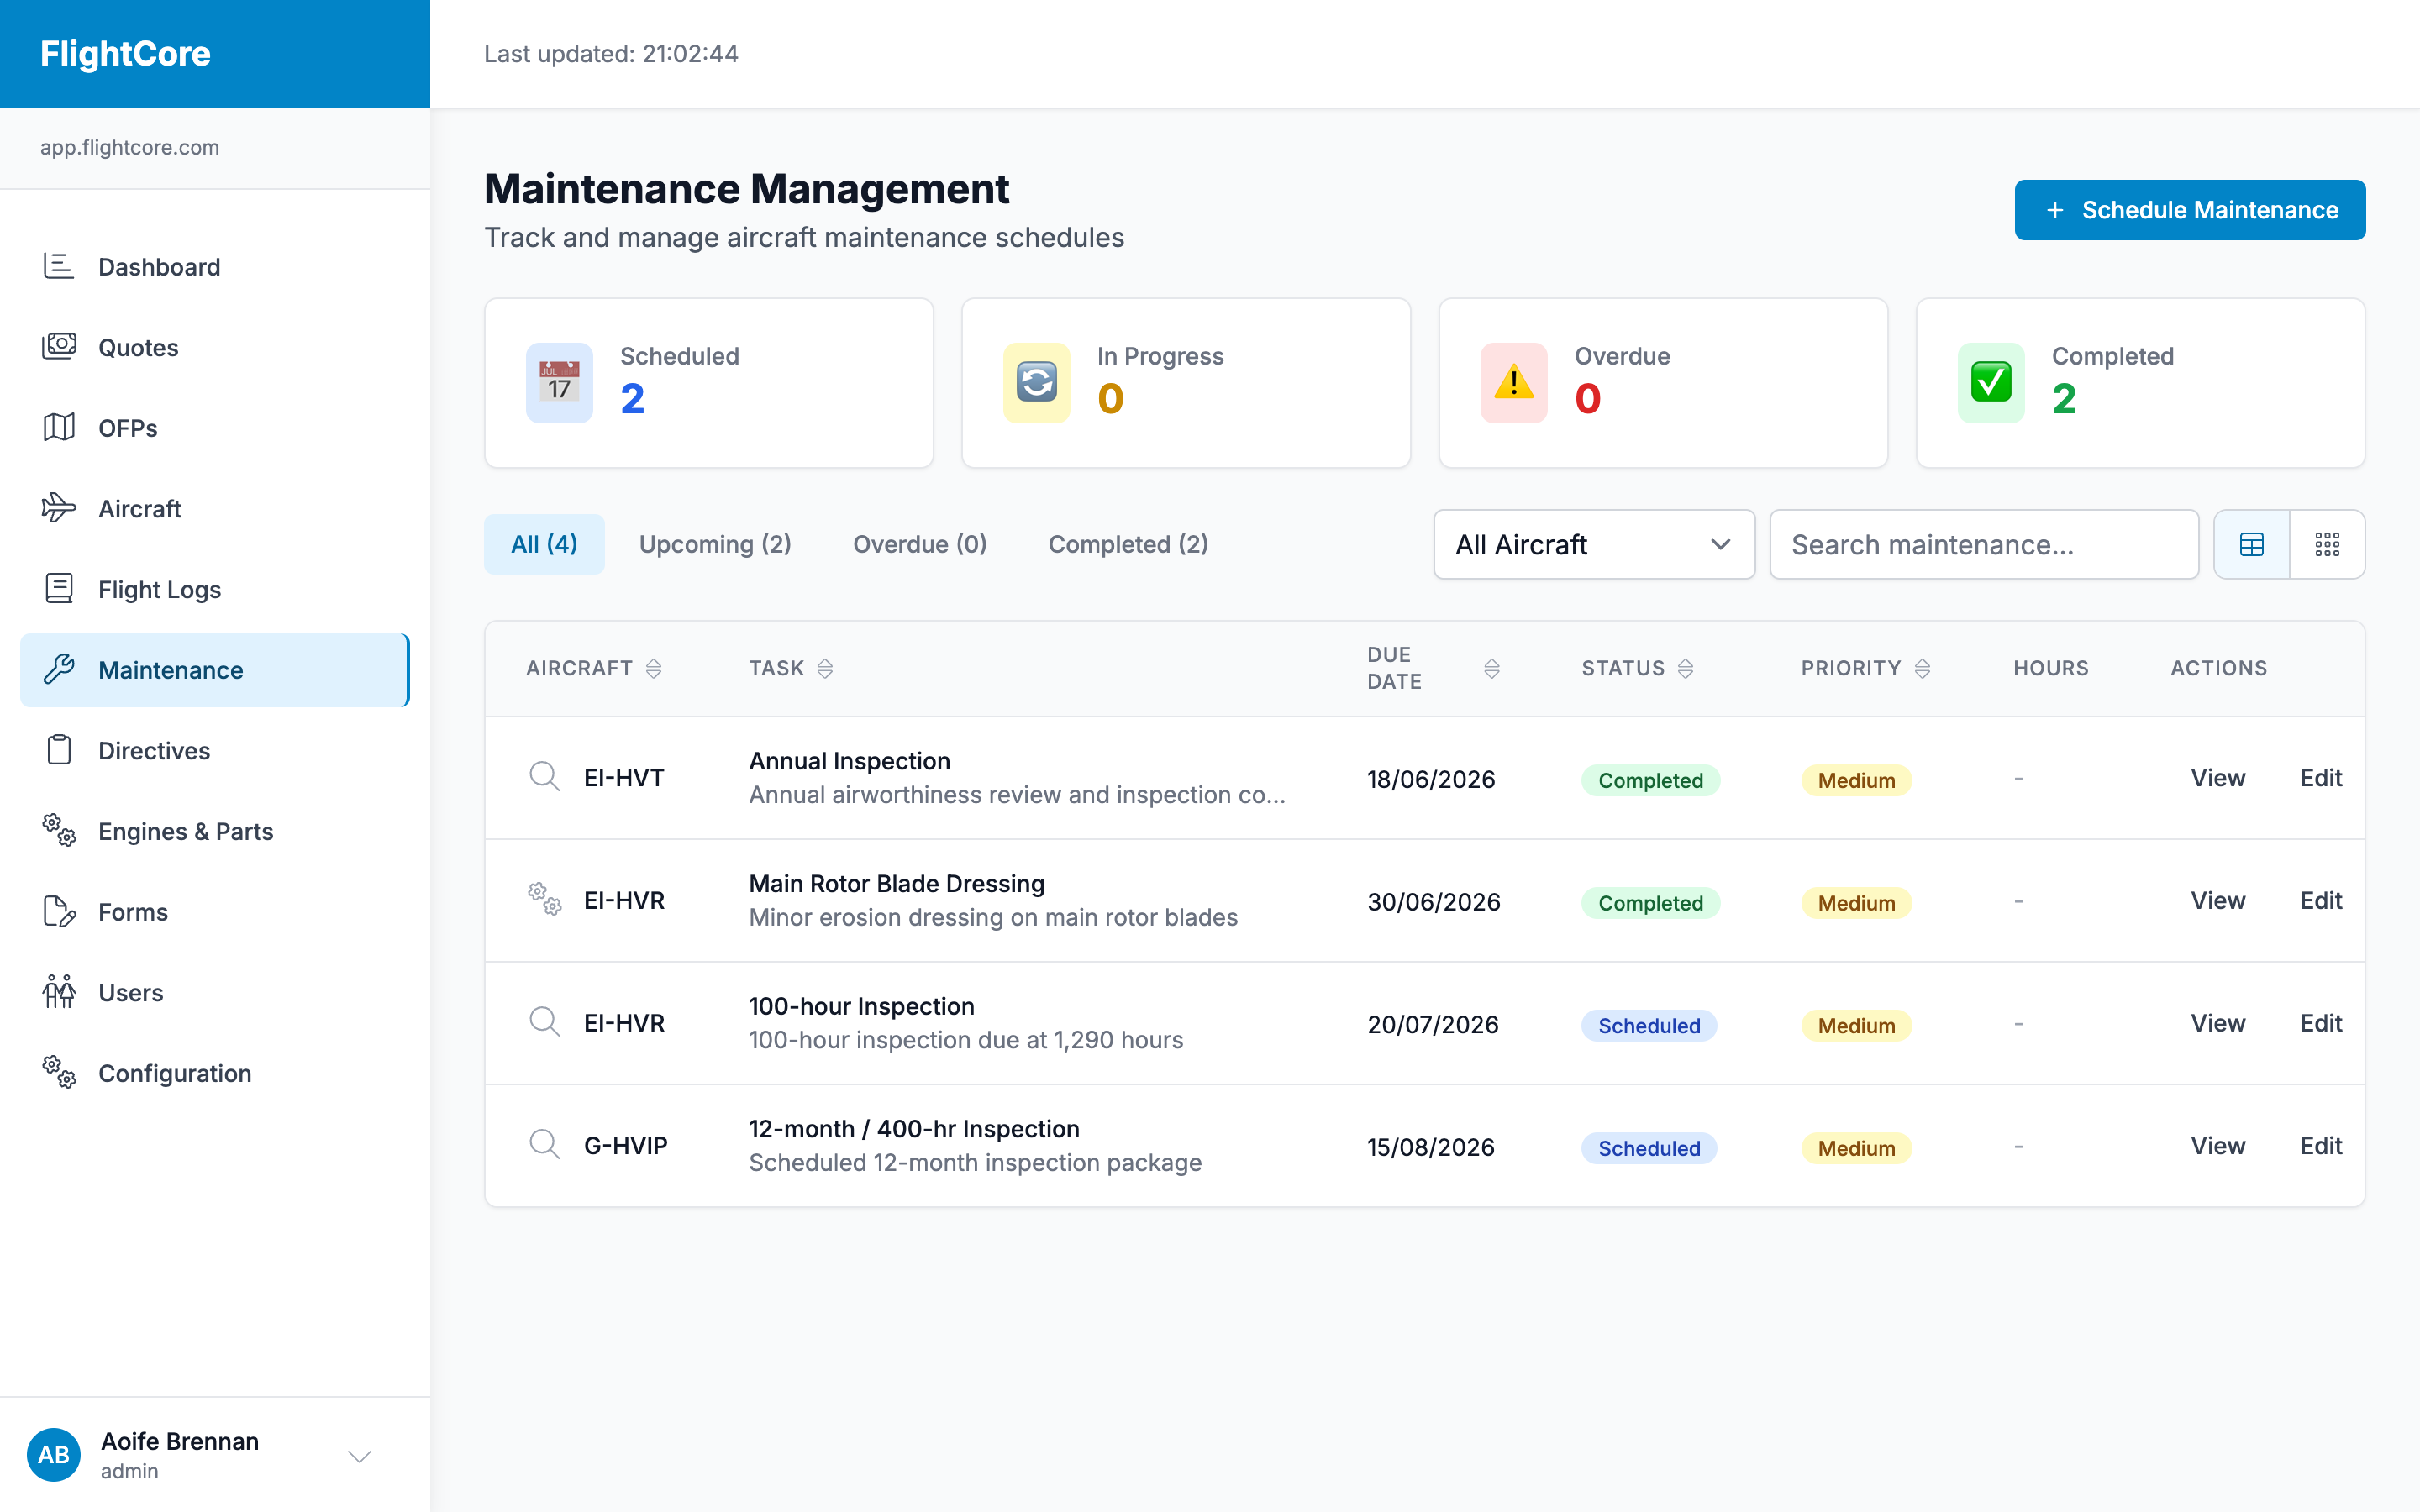The height and width of the screenshot is (1512, 2420).
Task: Click the due date 30/06/2026
Action: click(1434, 901)
